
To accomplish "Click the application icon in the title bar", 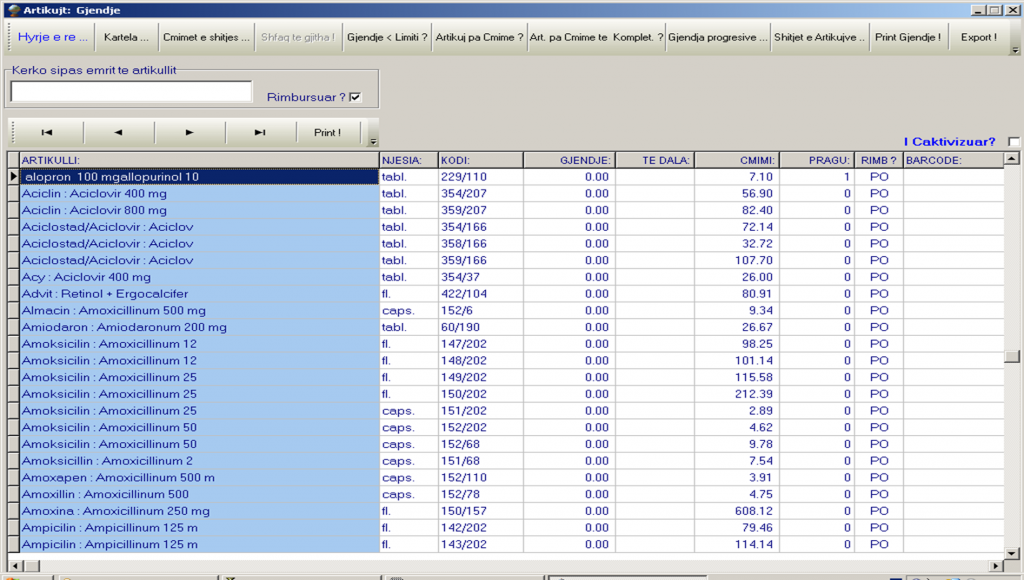I will click(14, 10).
